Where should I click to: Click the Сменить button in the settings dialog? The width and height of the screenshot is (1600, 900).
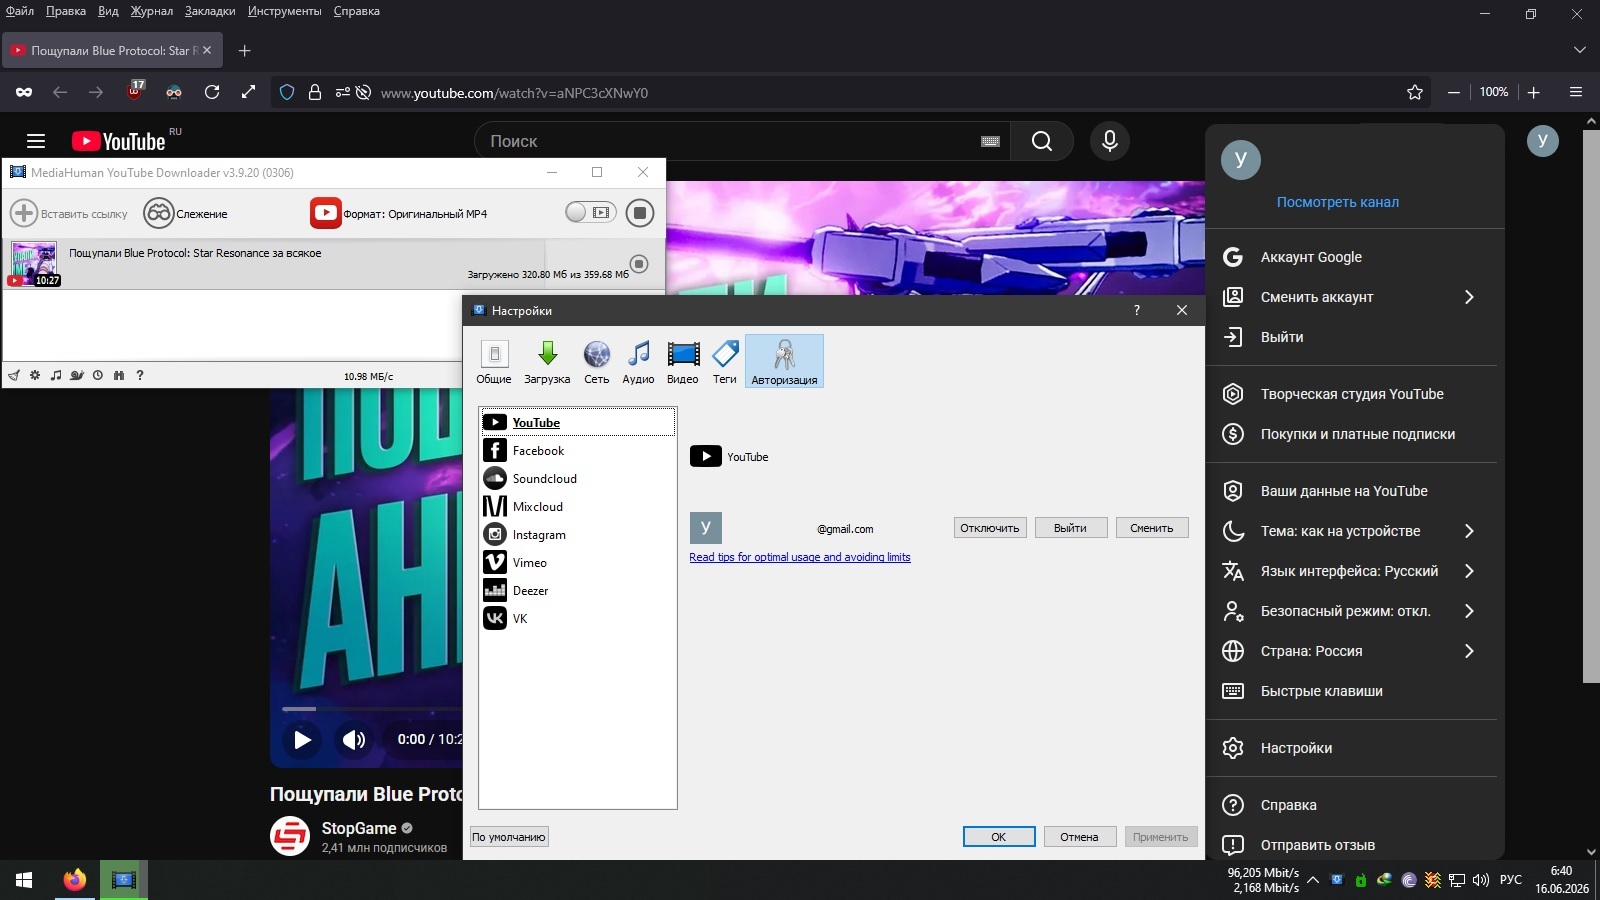tap(1152, 528)
